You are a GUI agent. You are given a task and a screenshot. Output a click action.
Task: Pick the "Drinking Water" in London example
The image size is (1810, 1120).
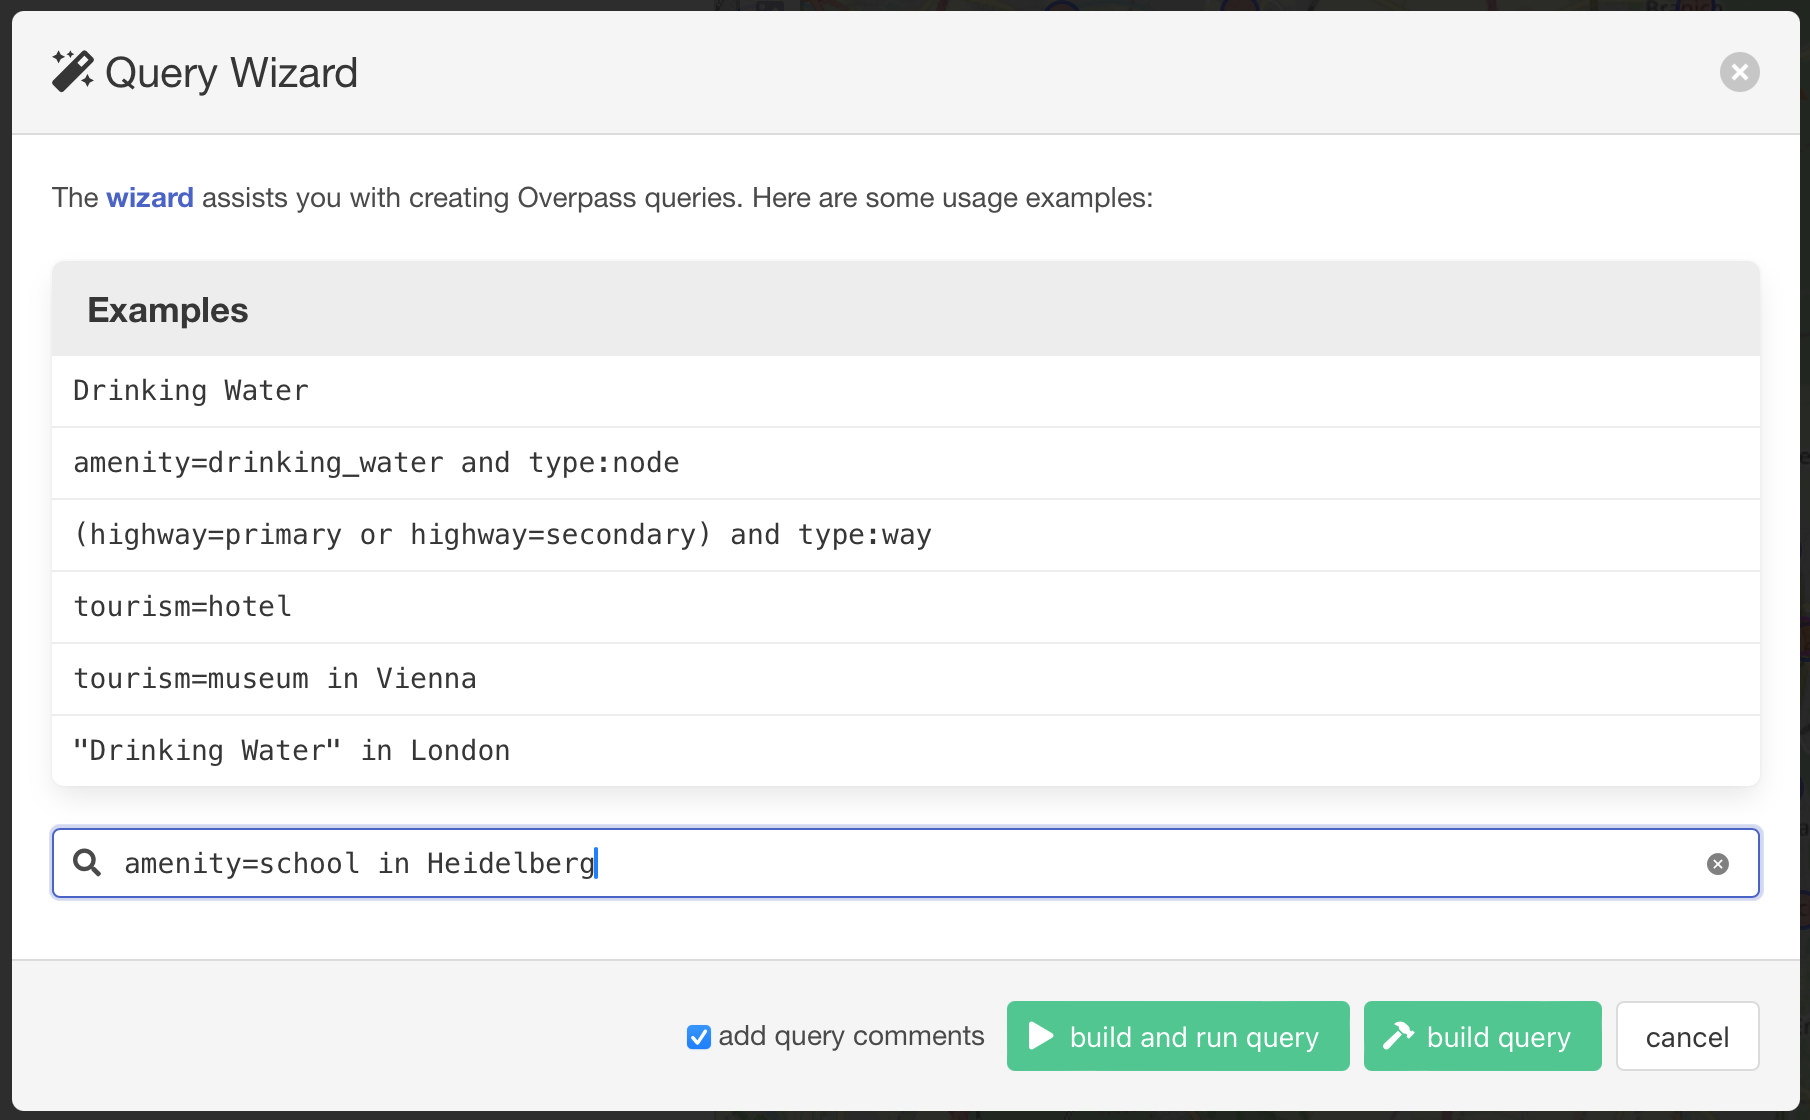click(x=292, y=751)
